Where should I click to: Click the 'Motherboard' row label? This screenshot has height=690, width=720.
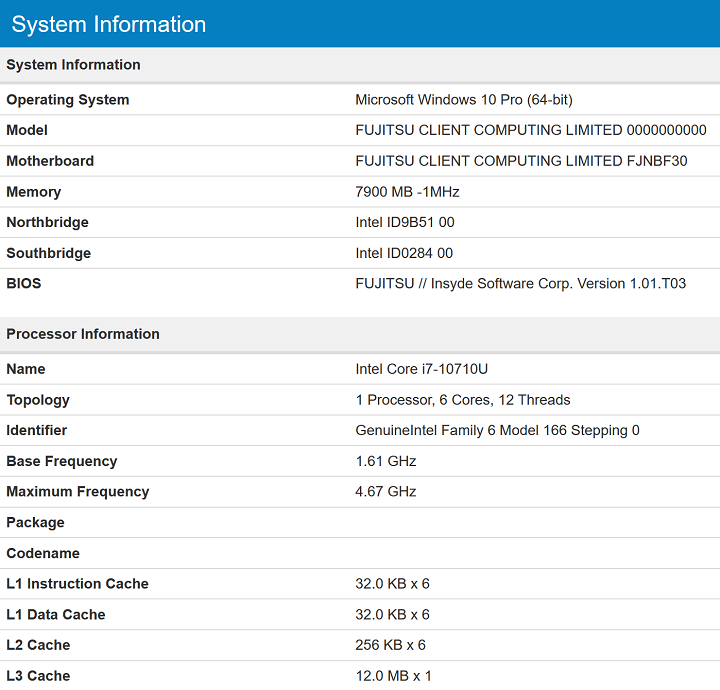pos(50,161)
